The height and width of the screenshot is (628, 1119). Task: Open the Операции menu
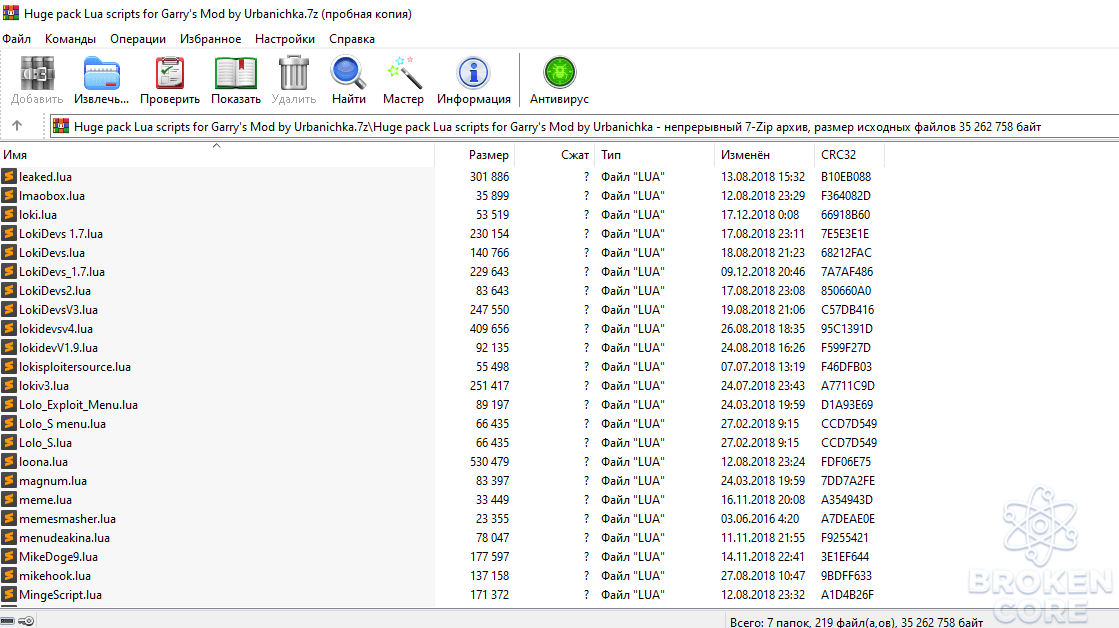coord(138,39)
